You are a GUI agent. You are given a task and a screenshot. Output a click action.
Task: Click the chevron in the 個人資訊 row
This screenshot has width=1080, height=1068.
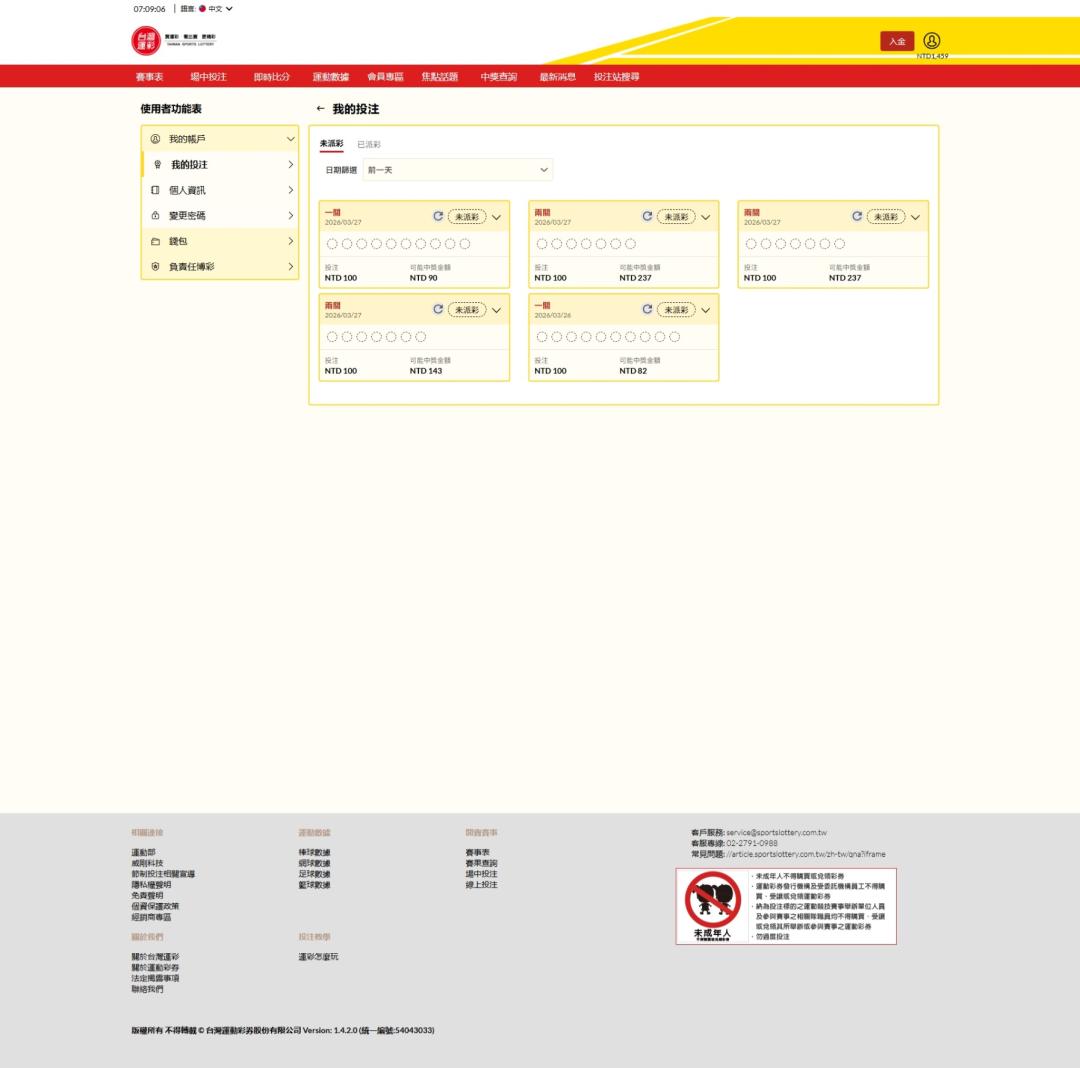(291, 190)
